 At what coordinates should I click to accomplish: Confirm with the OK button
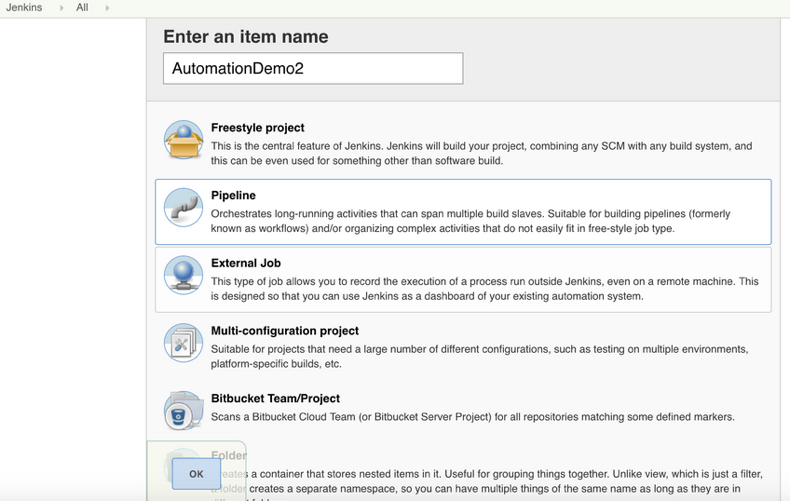pyautogui.click(x=196, y=474)
